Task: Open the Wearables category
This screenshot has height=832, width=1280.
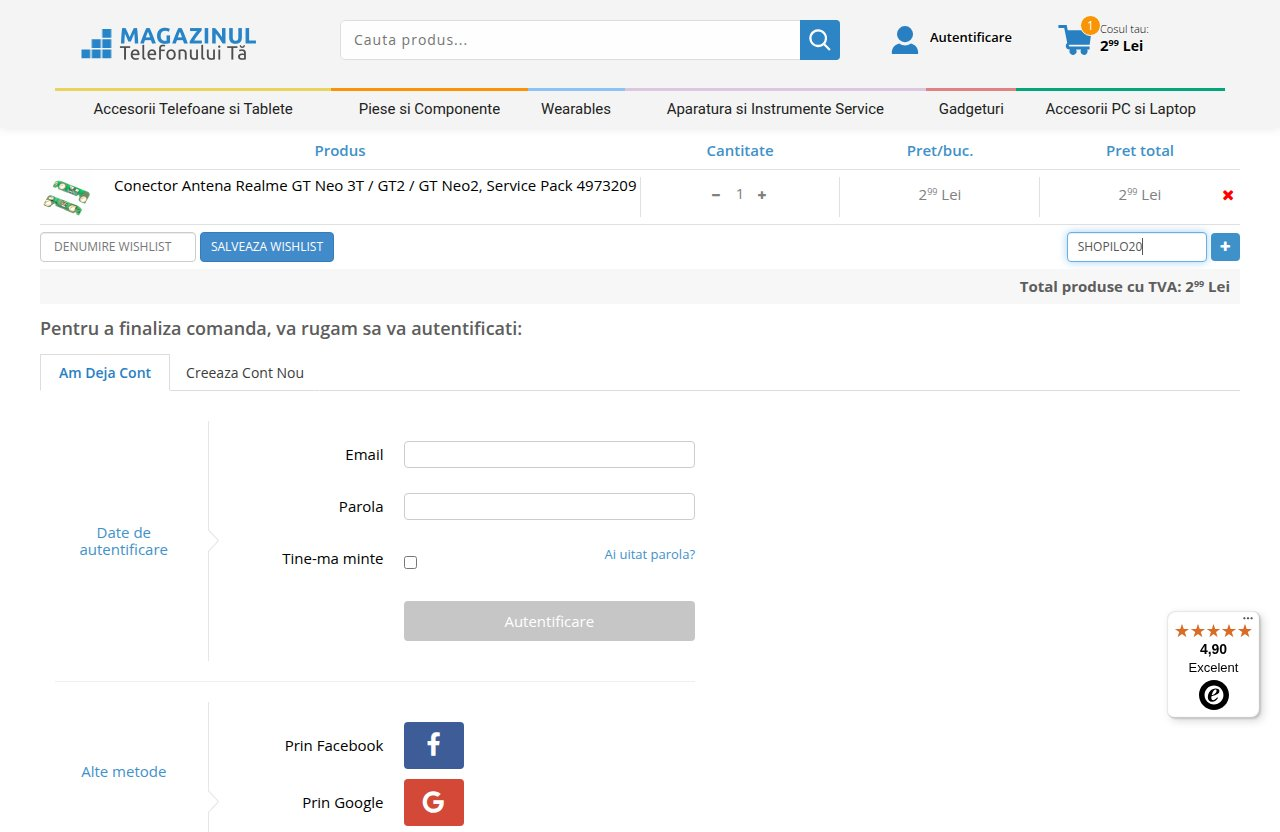Action: [x=576, y=109]
